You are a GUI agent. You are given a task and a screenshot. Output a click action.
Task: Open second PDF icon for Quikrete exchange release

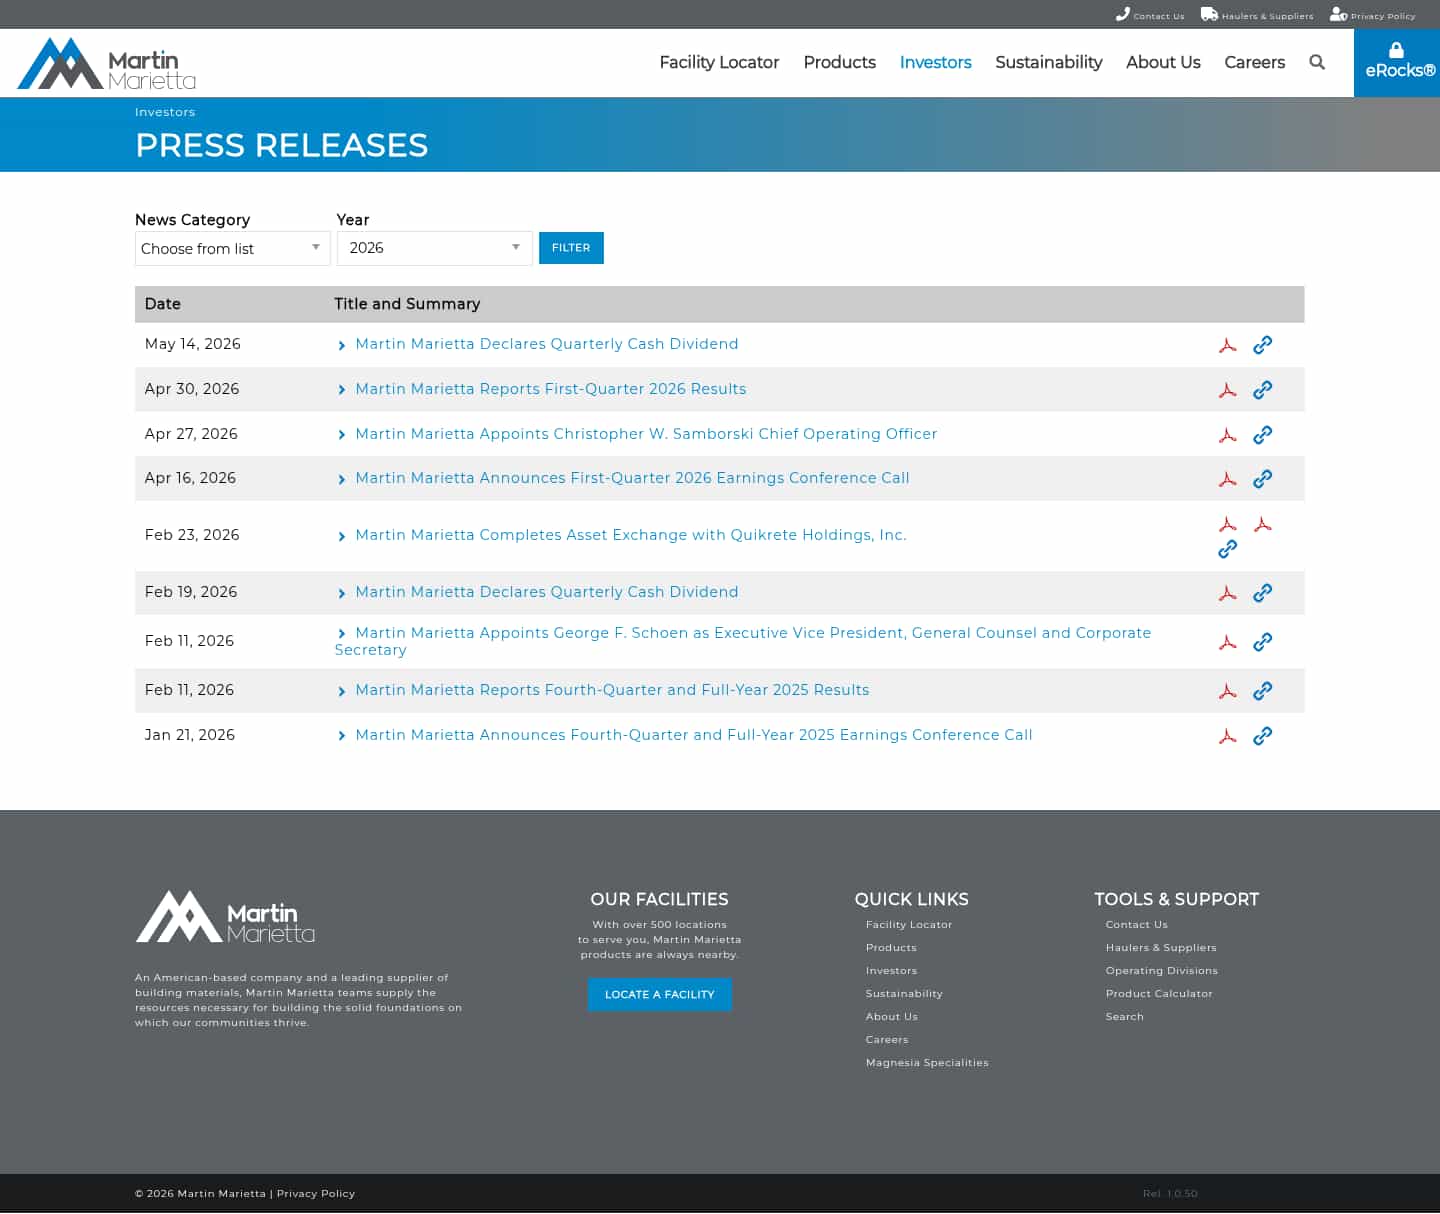(x=1263, y=524)
